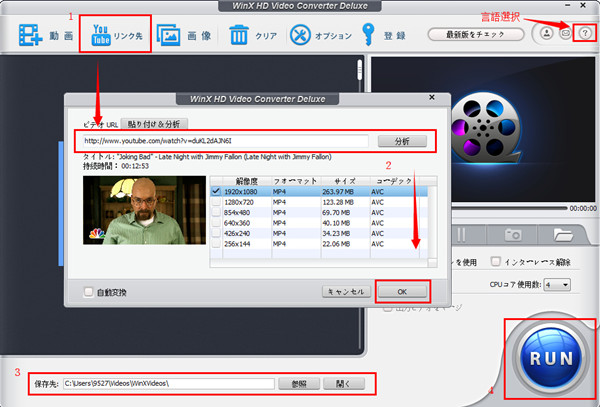
Task: Click the 保存先 path field
Action: (168, 384)
